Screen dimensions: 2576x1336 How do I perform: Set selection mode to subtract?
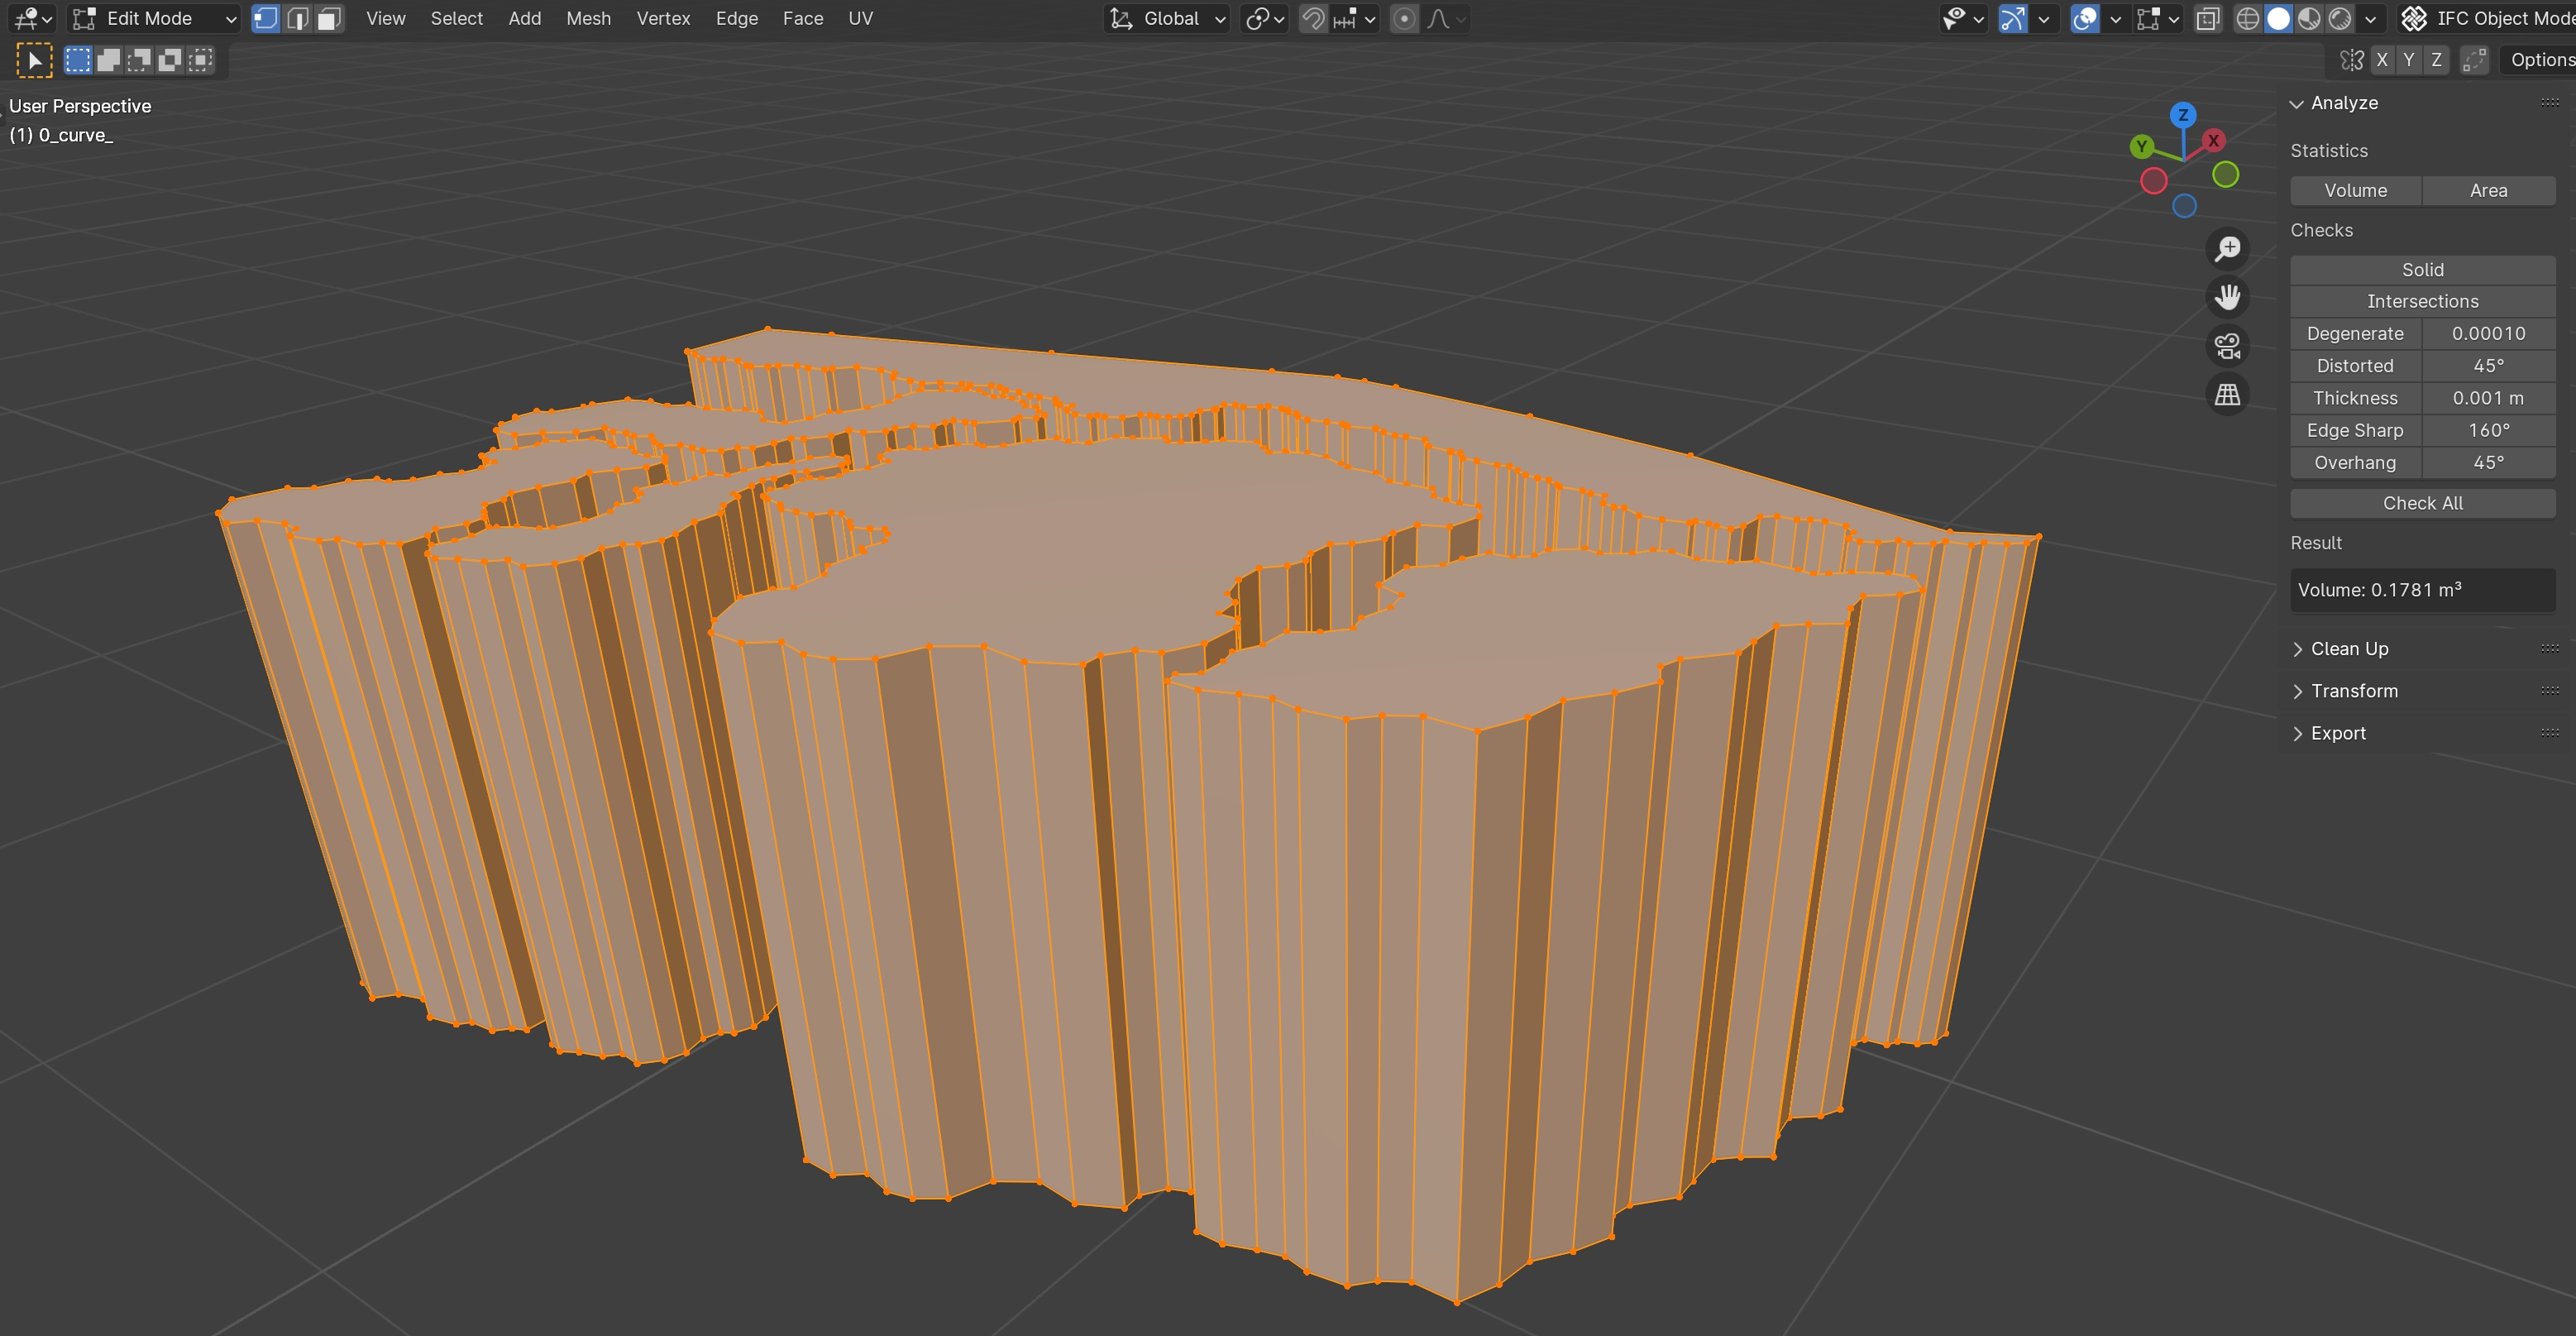click(x=139, y=60)
